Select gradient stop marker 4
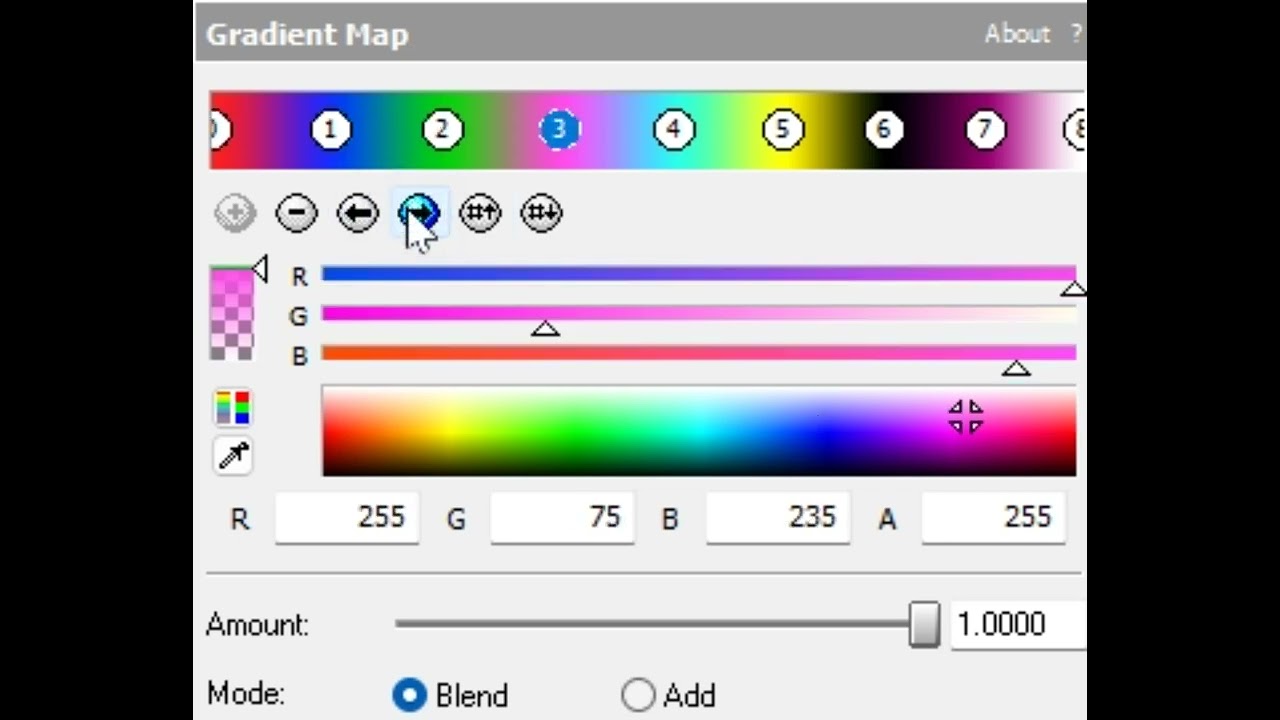The image size is (1280, 720). tap(674, 130)
